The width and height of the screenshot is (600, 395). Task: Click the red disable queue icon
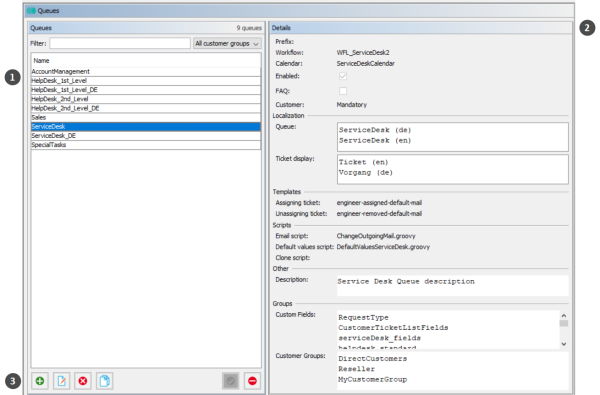coord(253,381)
